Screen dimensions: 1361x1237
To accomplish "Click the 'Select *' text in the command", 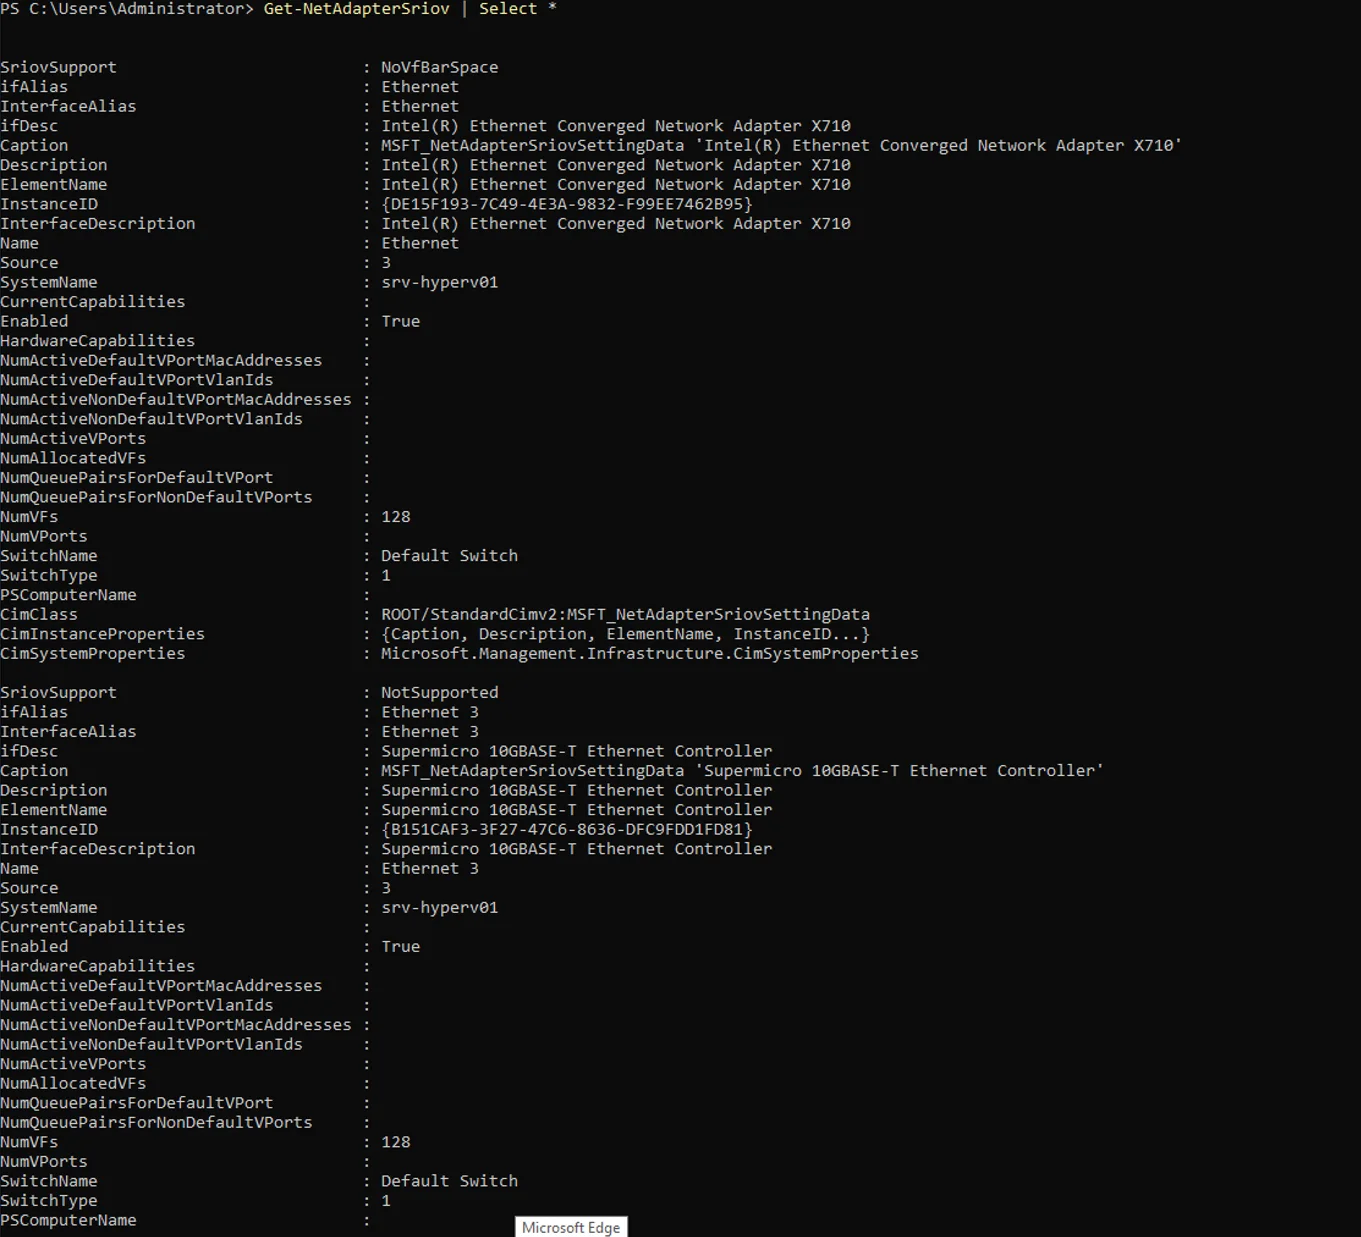I will pyautogui.click(x=518, y=9).
